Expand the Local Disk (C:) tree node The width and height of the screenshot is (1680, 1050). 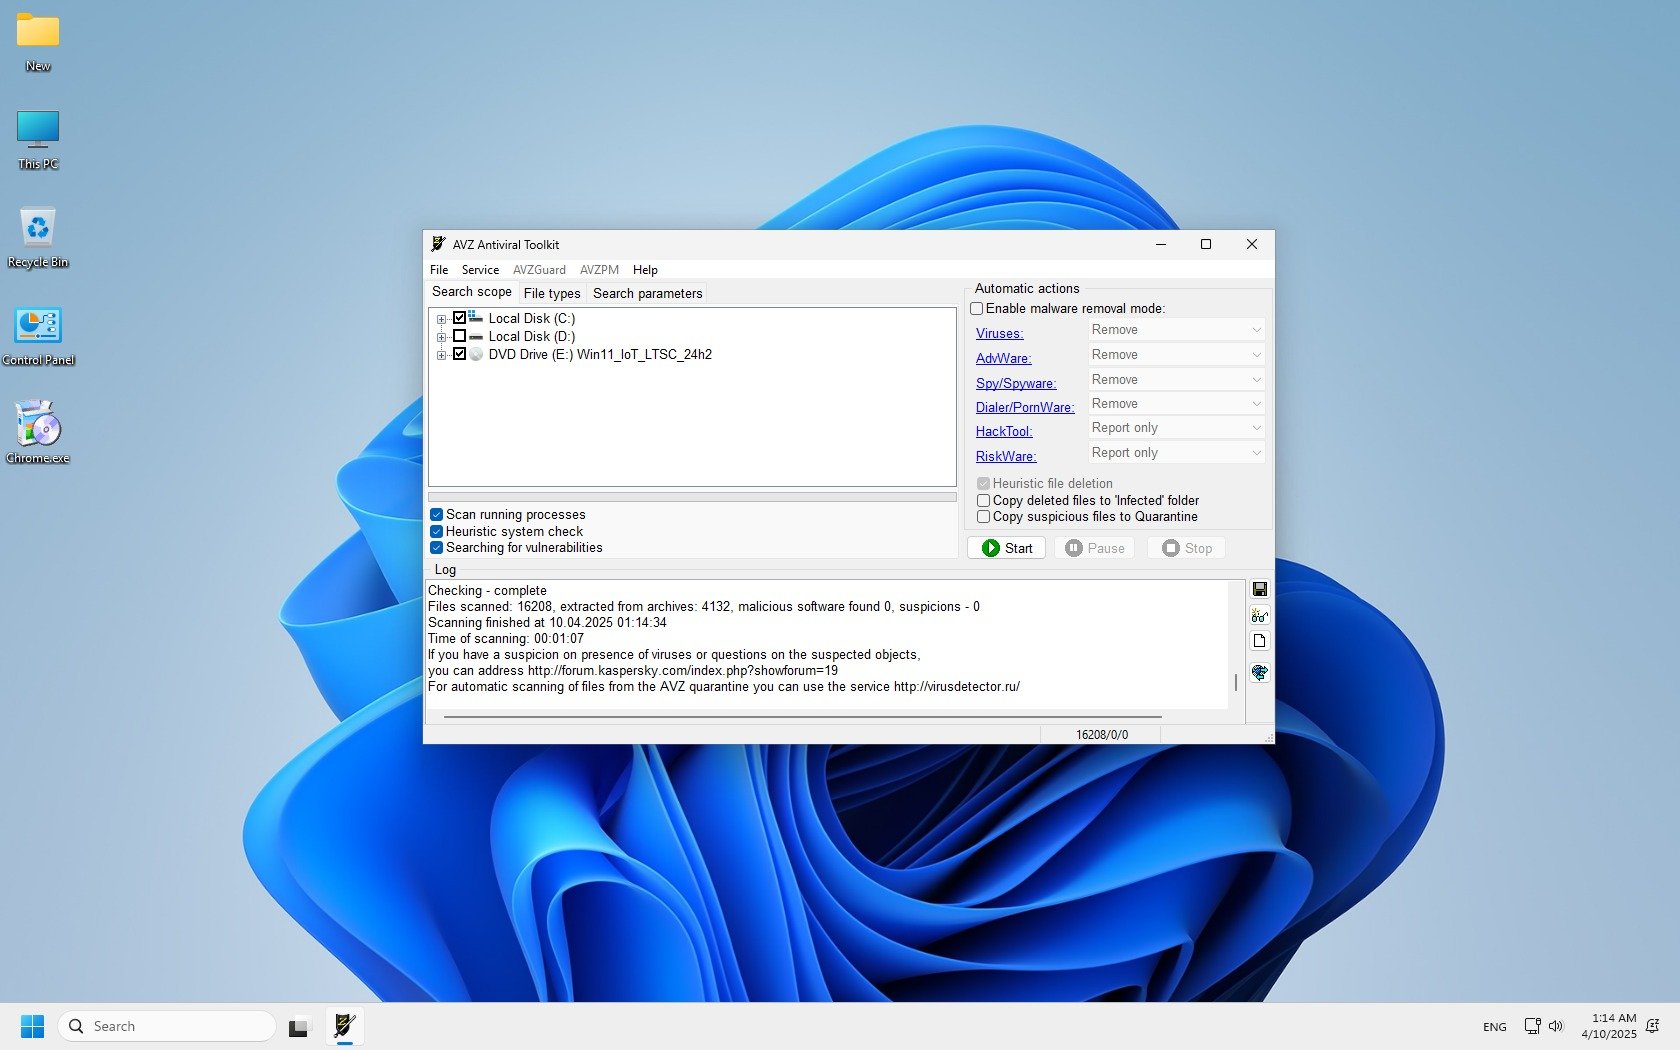click(x=441, y=319)
